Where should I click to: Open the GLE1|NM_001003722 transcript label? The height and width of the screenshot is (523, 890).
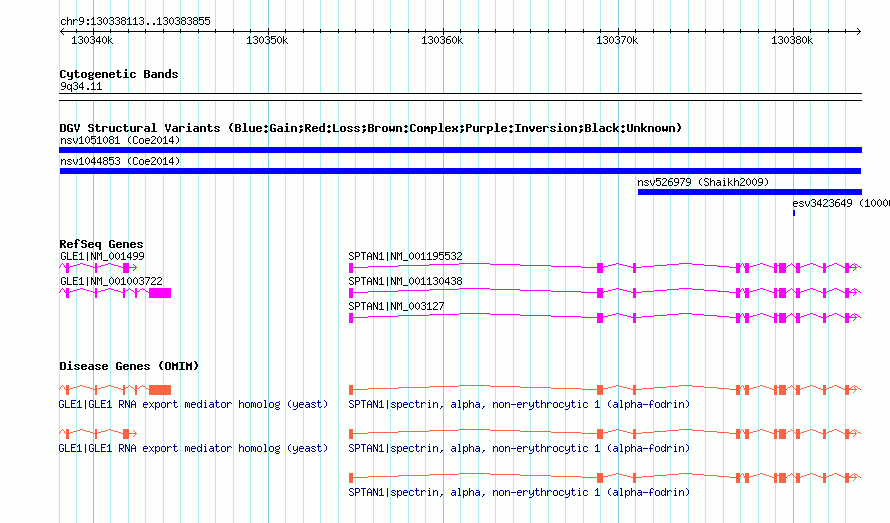click(x=111, y=281)
